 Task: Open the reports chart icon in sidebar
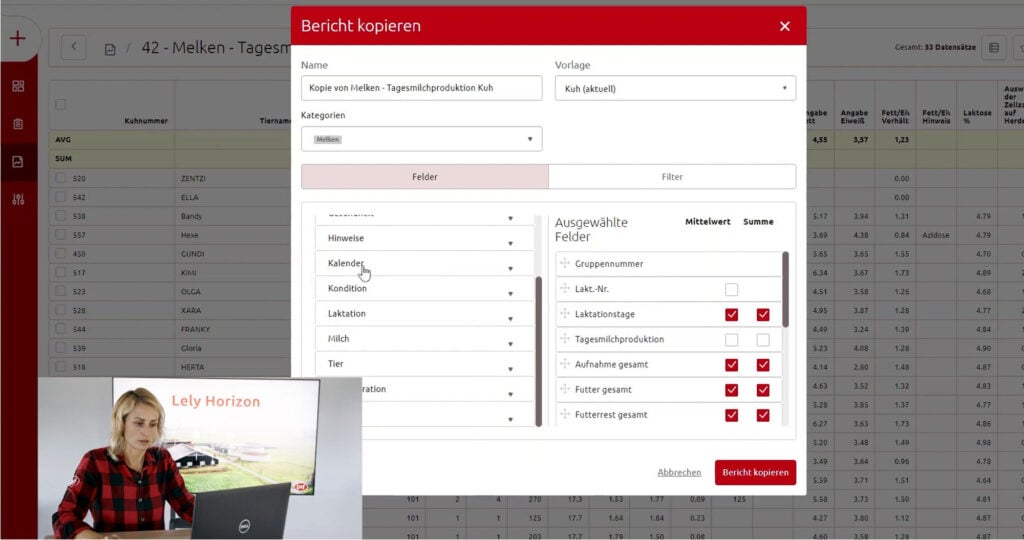point(18,161)
